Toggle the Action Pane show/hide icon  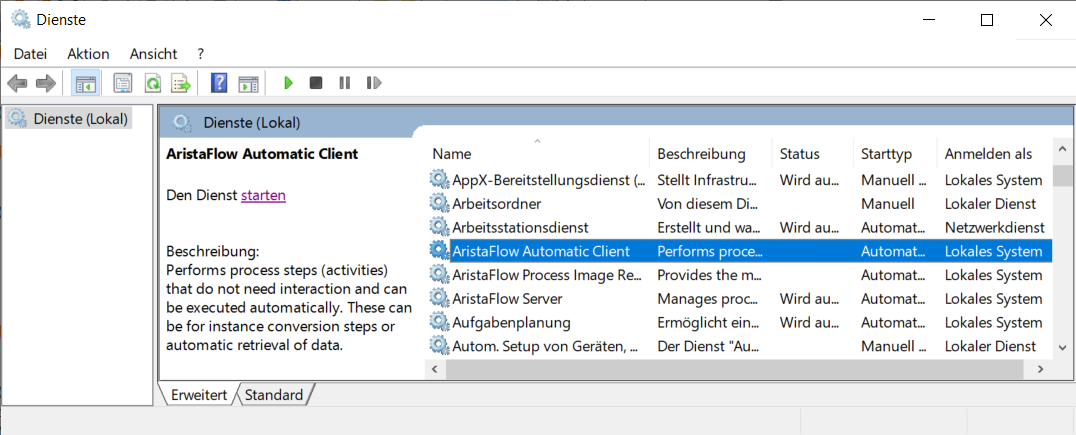(248, 83)
